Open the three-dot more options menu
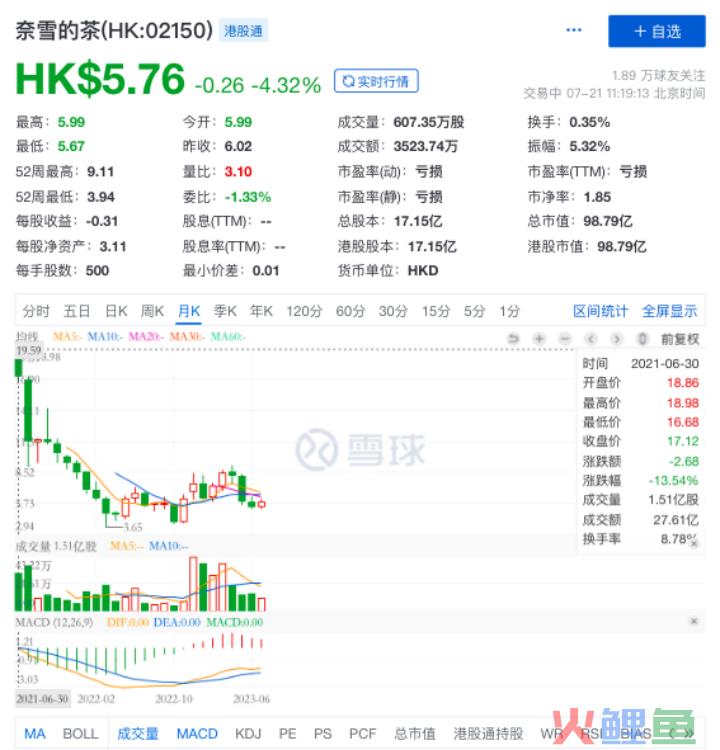 pos(573,30)
